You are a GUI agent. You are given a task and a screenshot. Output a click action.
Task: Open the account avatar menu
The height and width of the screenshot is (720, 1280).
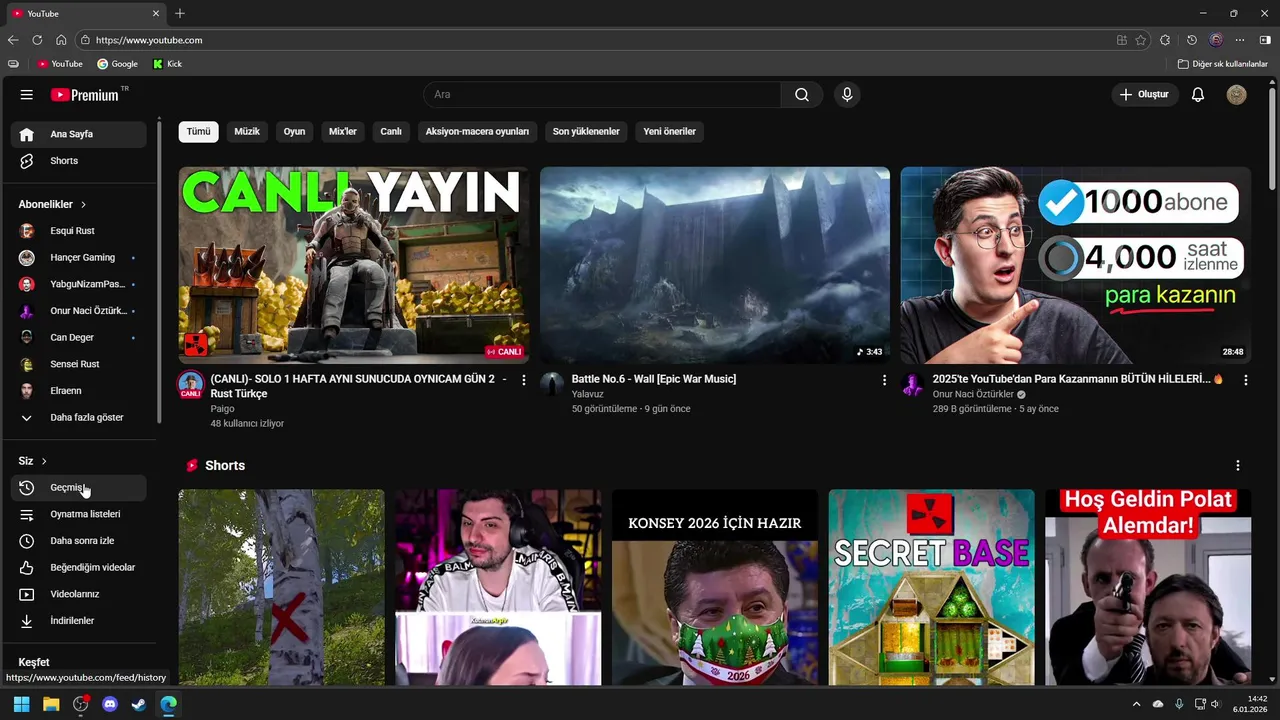click(1237, 95)
